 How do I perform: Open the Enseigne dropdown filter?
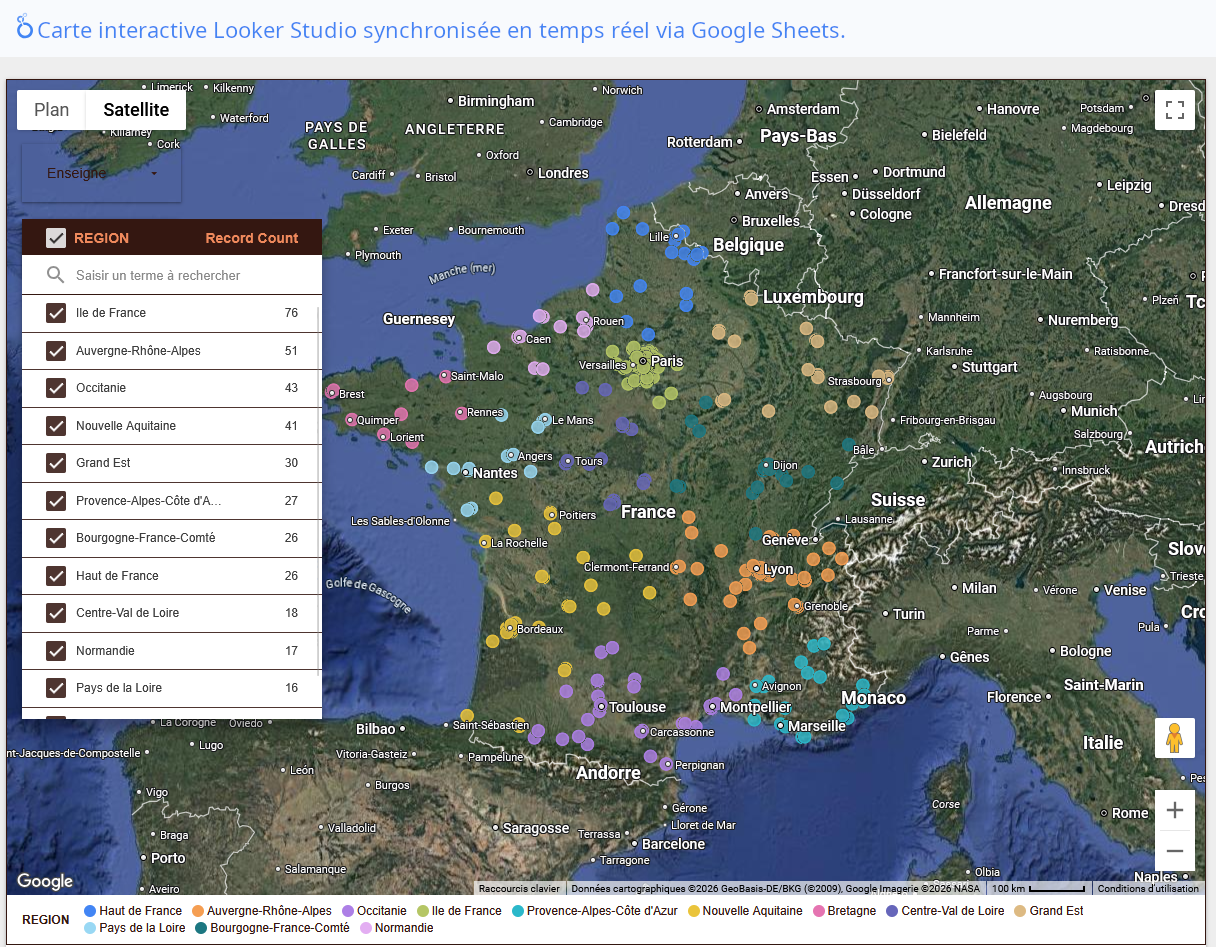[x=101, y=173]
